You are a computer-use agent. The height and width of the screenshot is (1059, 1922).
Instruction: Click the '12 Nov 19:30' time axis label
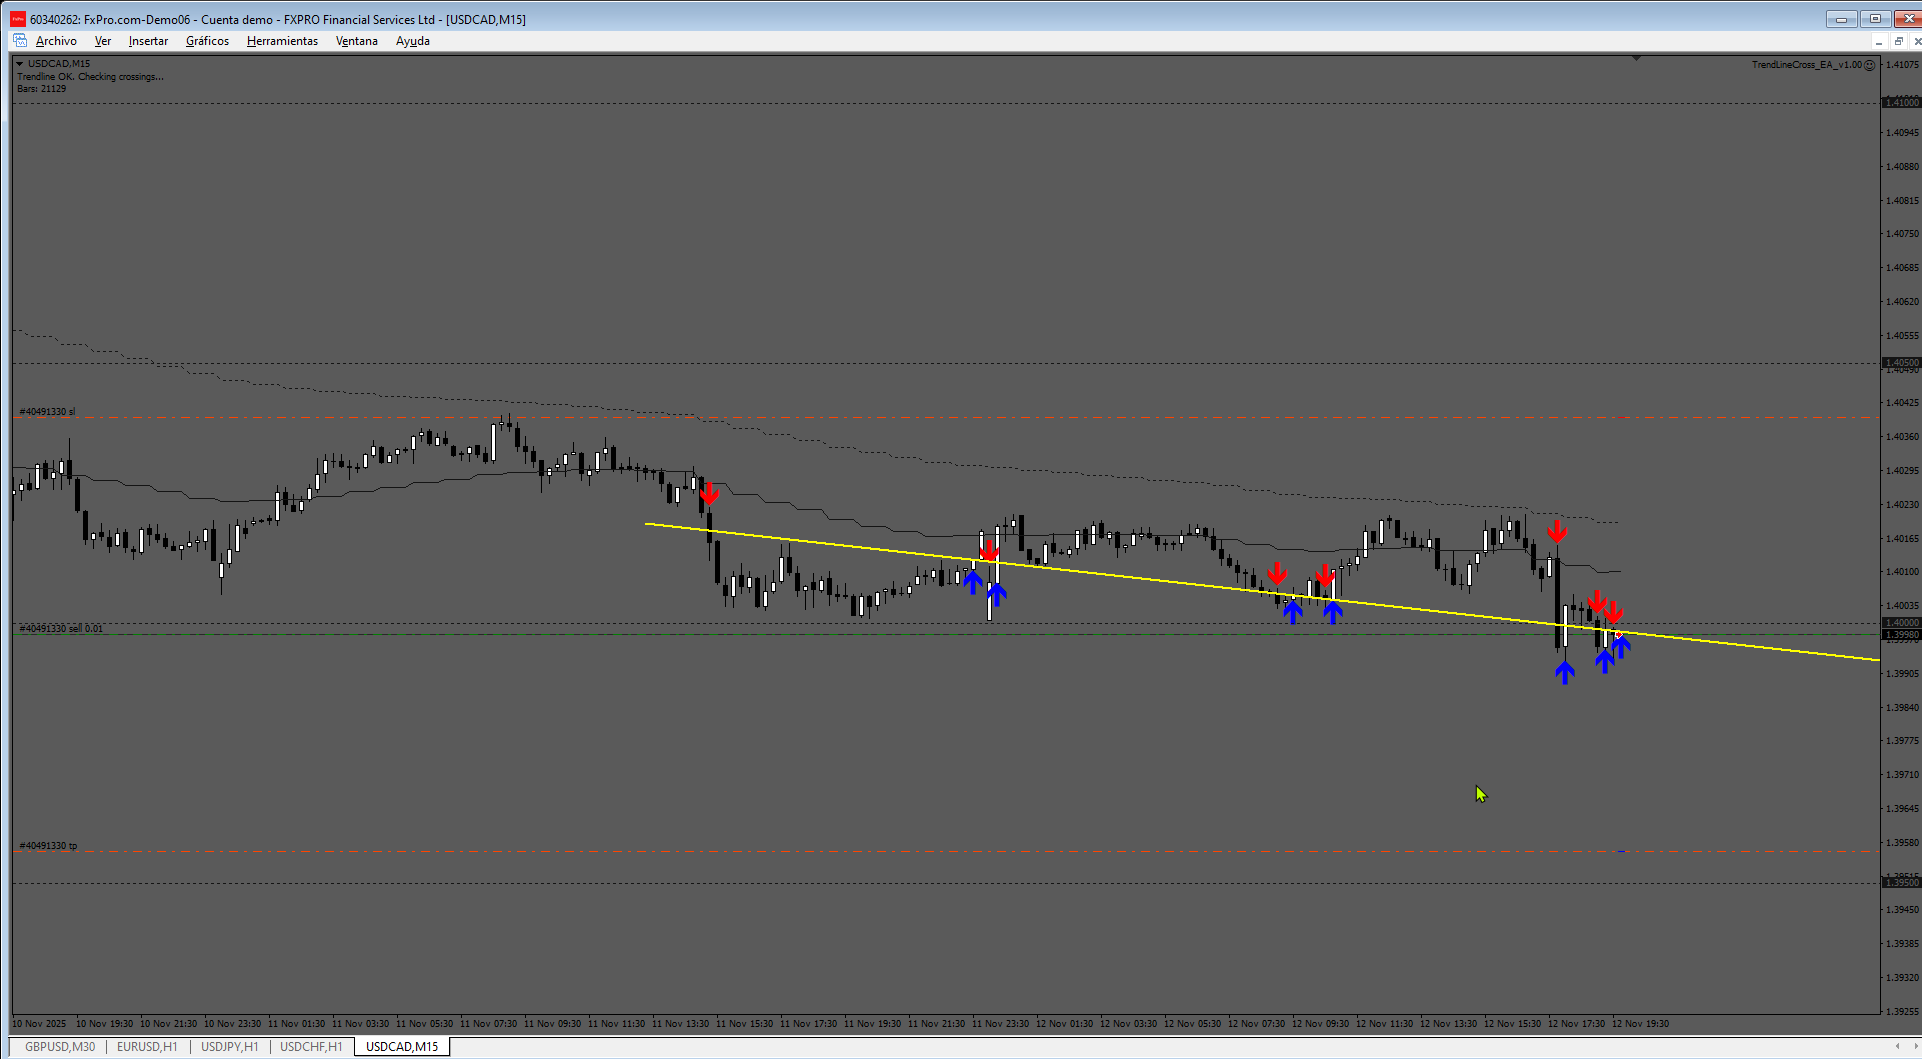click(1641, 1024)
